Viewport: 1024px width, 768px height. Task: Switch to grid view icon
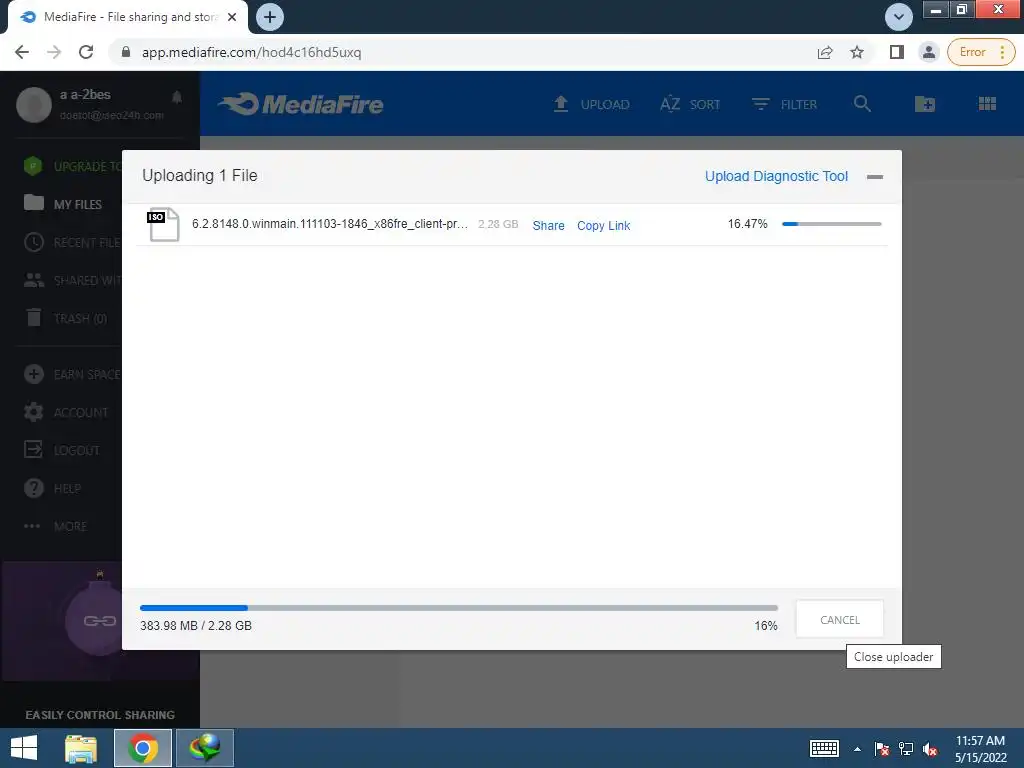[x=987, y=103]
